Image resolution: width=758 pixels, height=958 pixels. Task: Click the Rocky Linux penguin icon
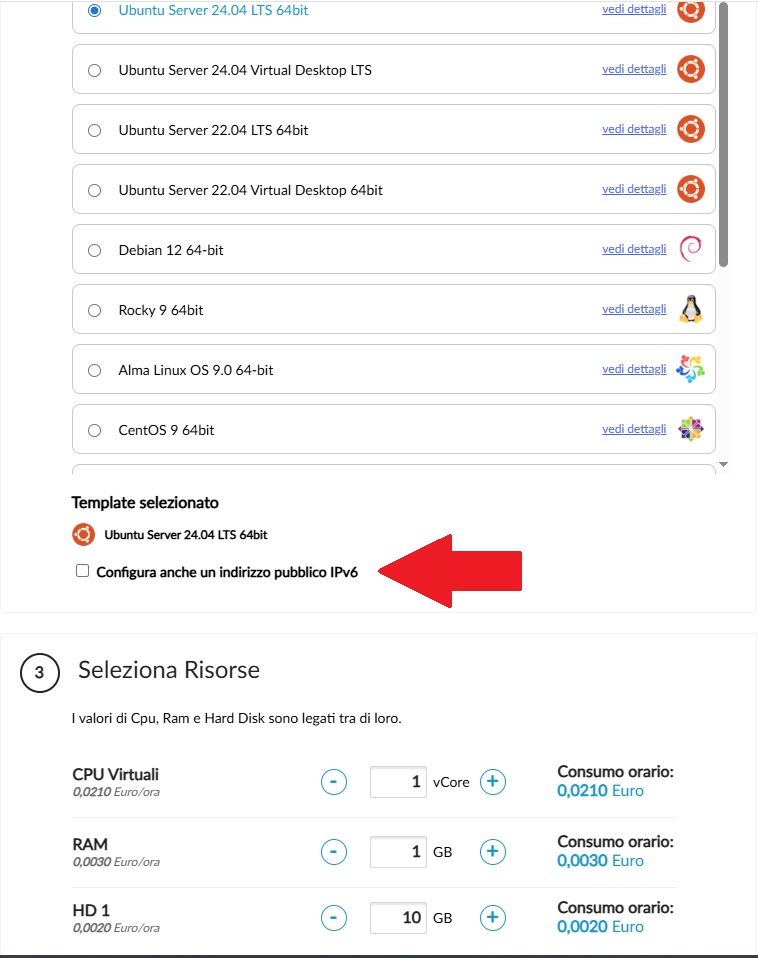pos(691,309)
